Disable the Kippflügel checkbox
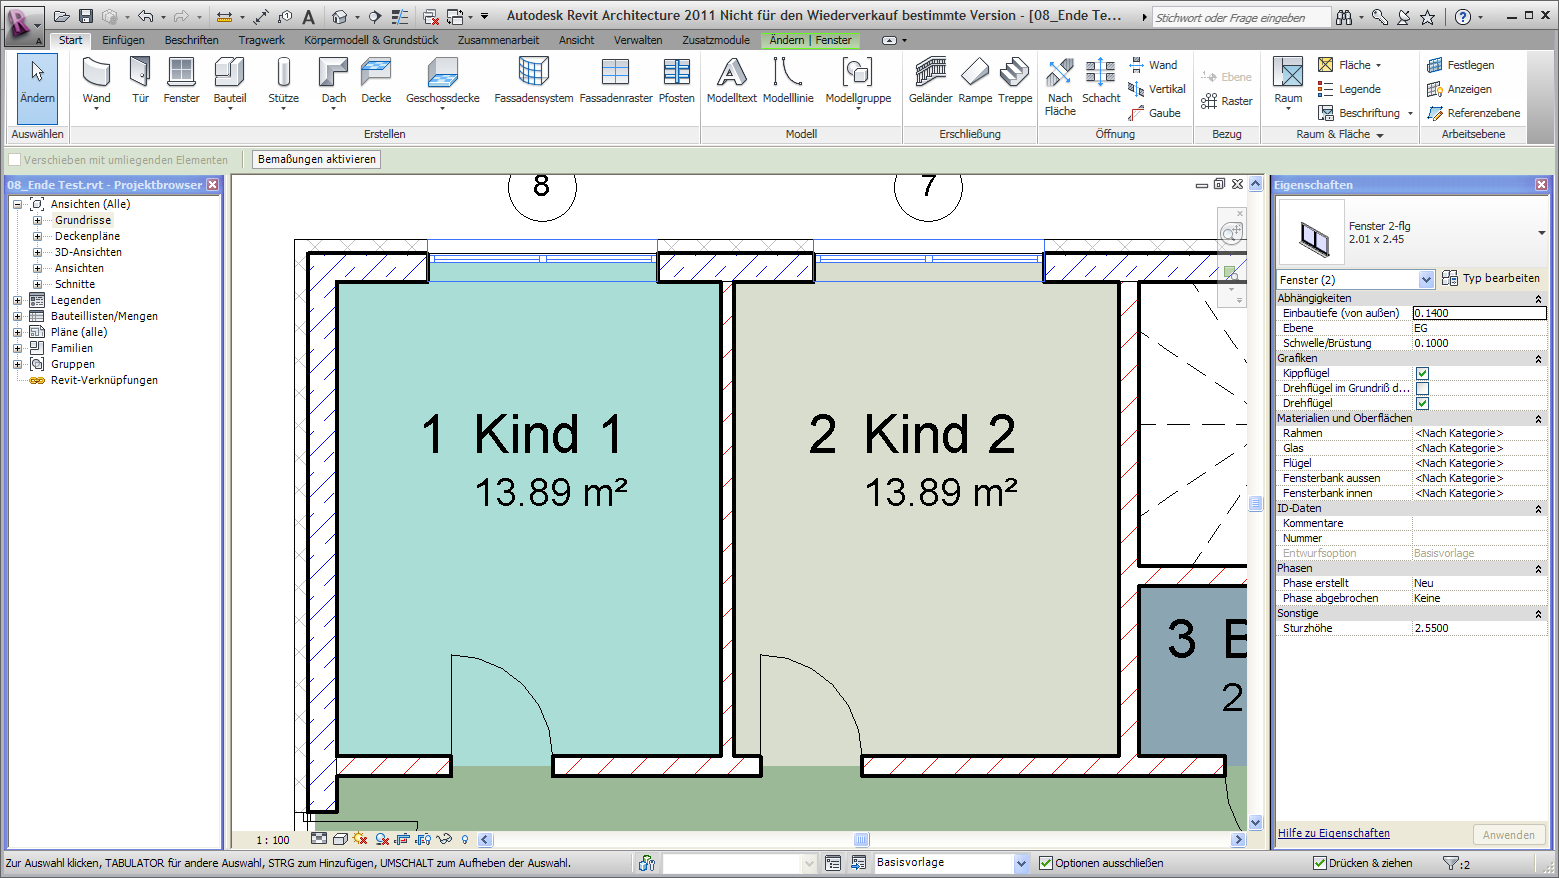 [x=1421, y=372]
